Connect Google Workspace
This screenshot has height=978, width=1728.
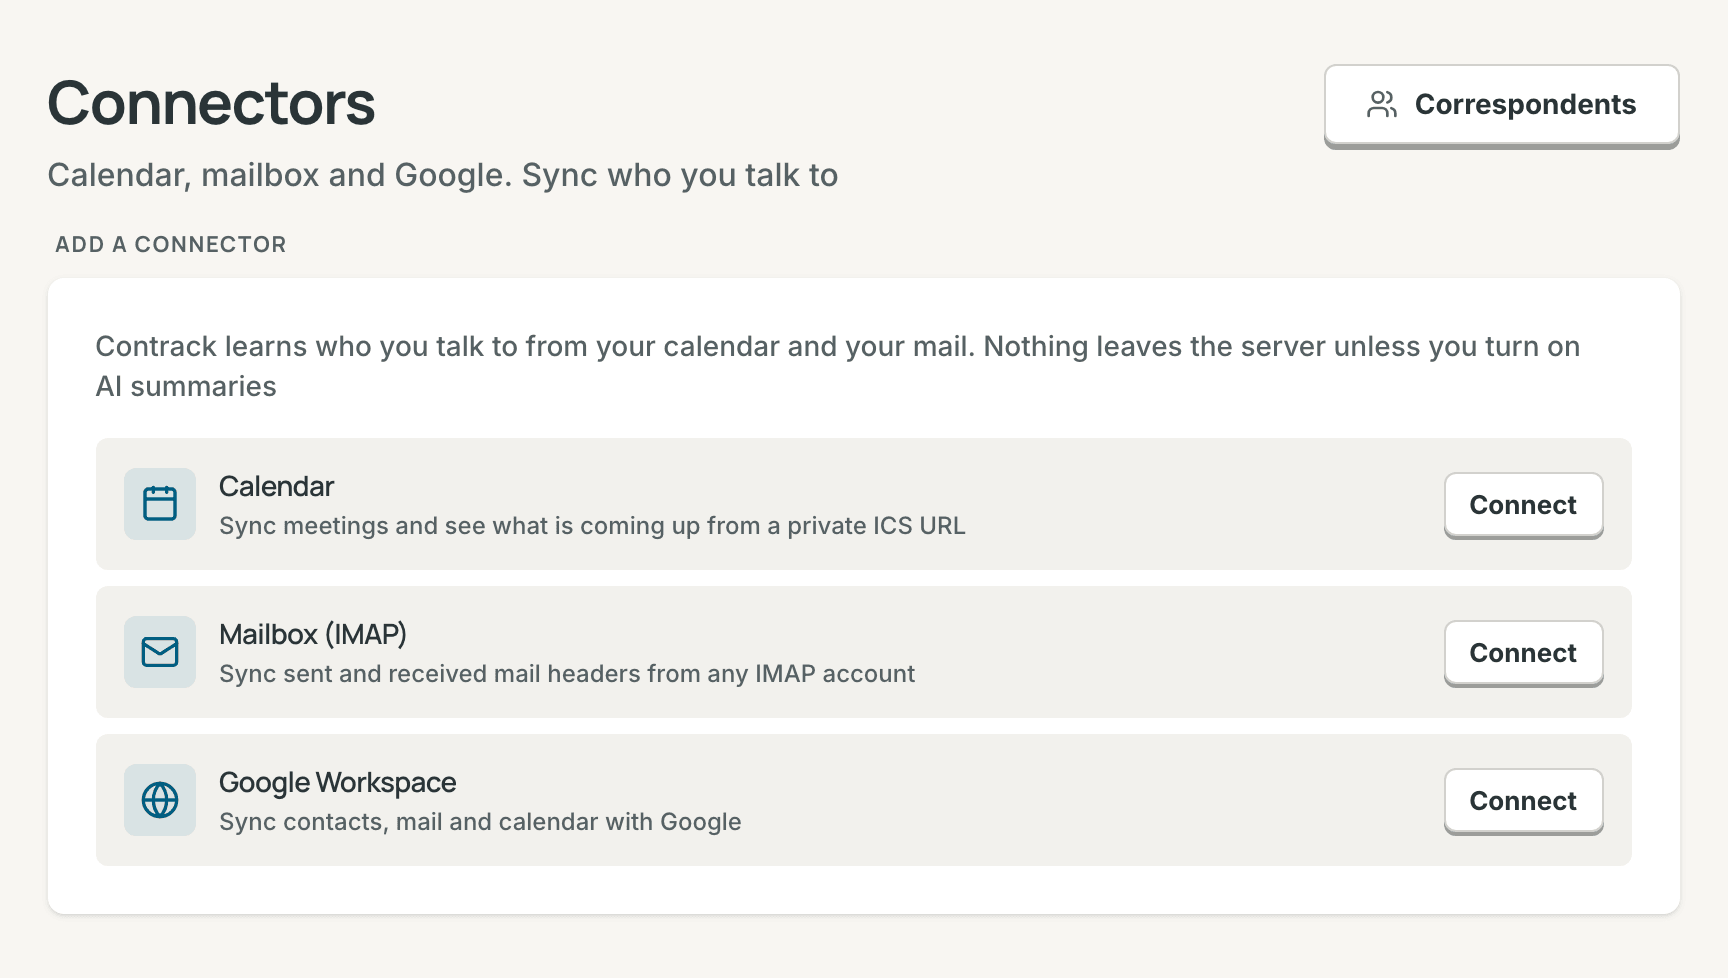click(x=1523, y=801)
